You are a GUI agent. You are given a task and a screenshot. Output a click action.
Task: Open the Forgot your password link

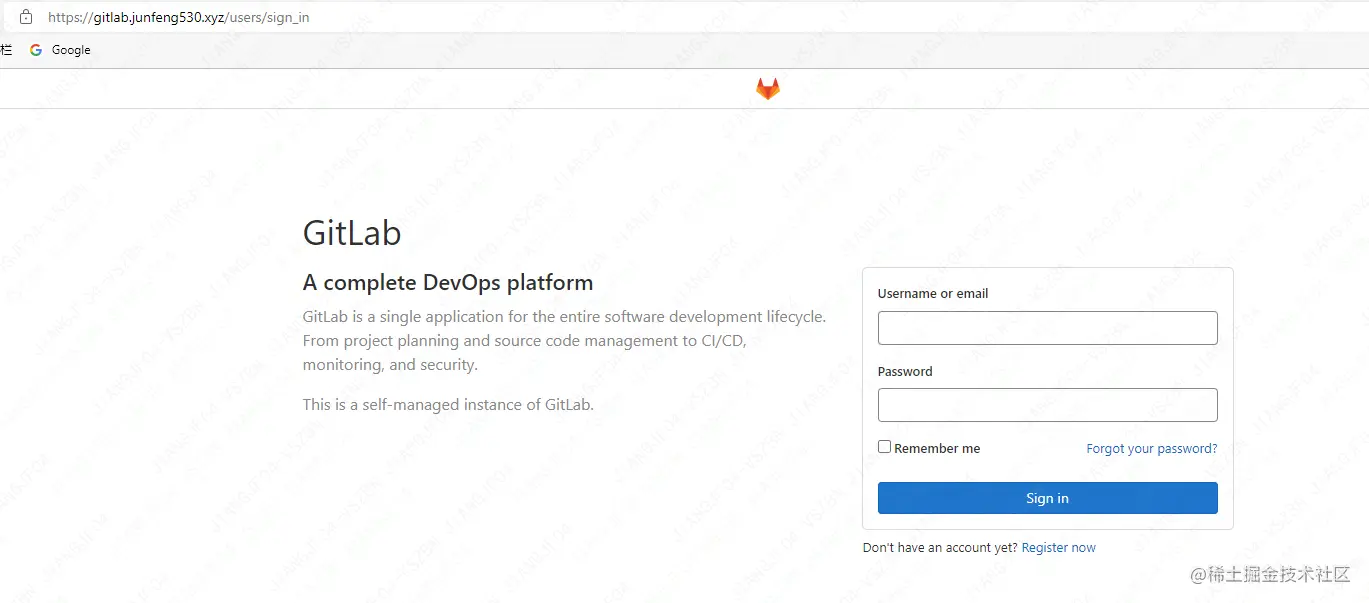[x=1152, y=449]
